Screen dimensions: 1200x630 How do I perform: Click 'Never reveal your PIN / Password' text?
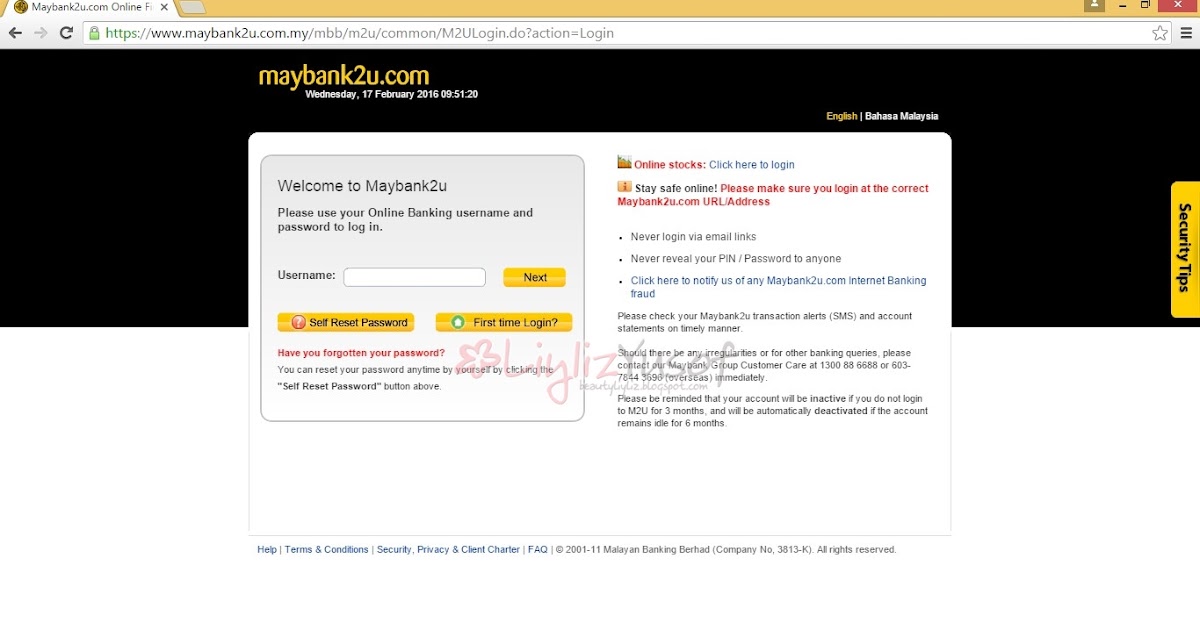pyautogui.click(x=736, y=259)
